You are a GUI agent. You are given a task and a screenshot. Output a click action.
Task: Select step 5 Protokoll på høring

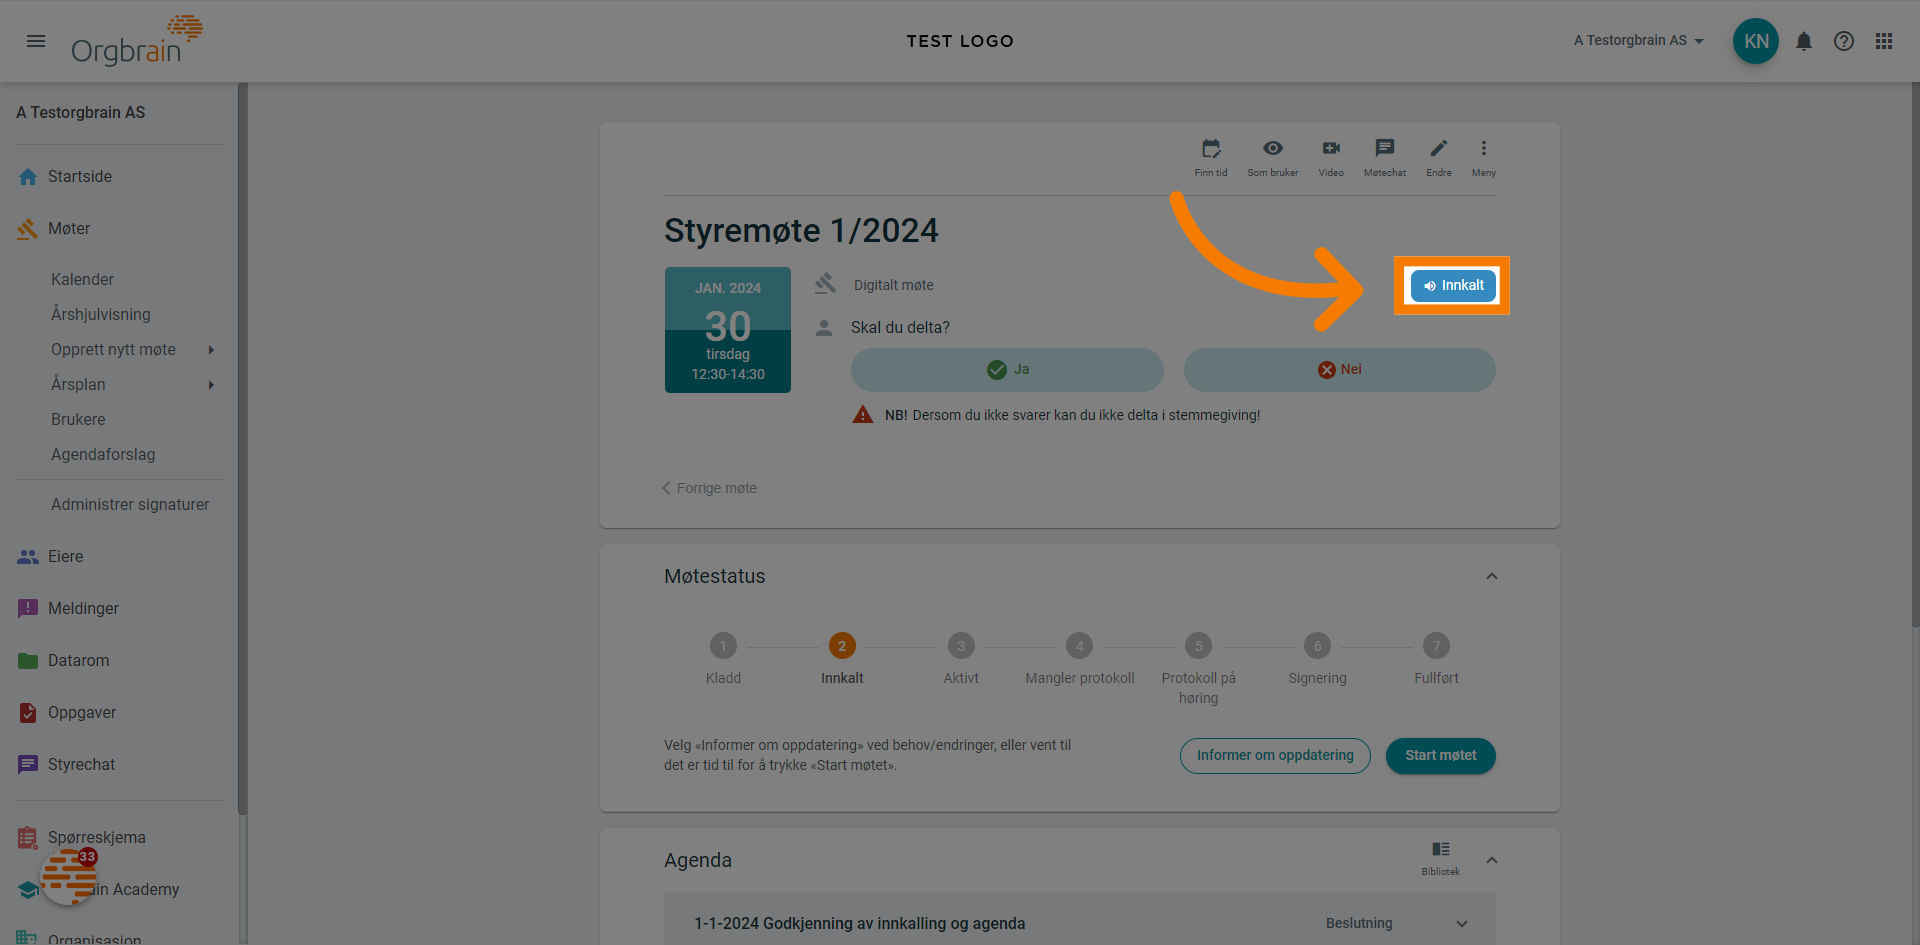1198,646
